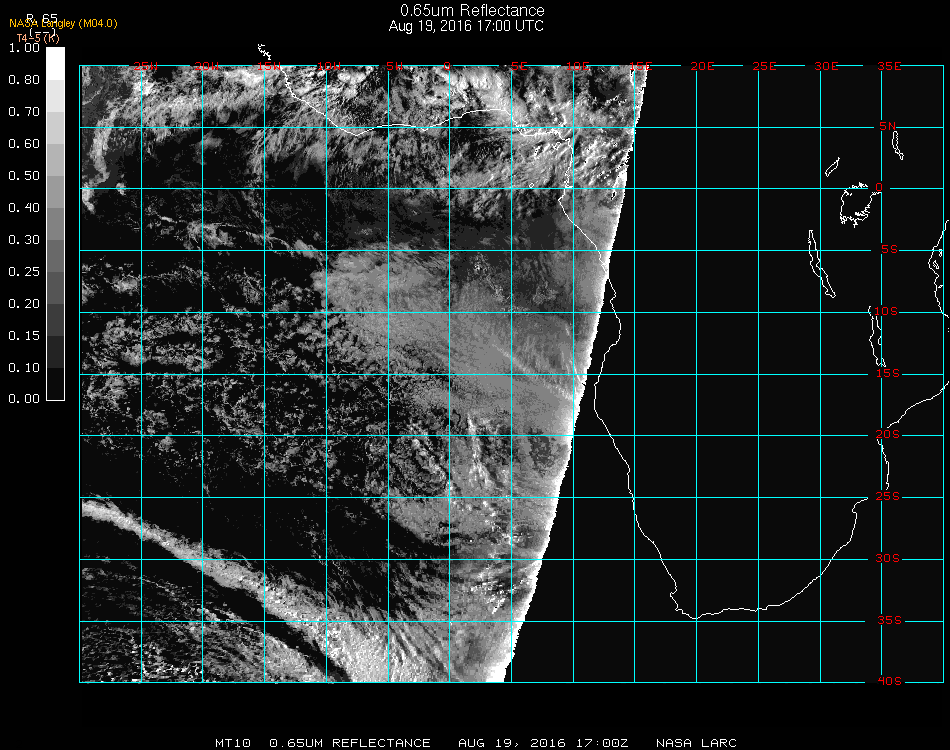Click the "20S" latitude label
The image size is (950, 750).
888,435
